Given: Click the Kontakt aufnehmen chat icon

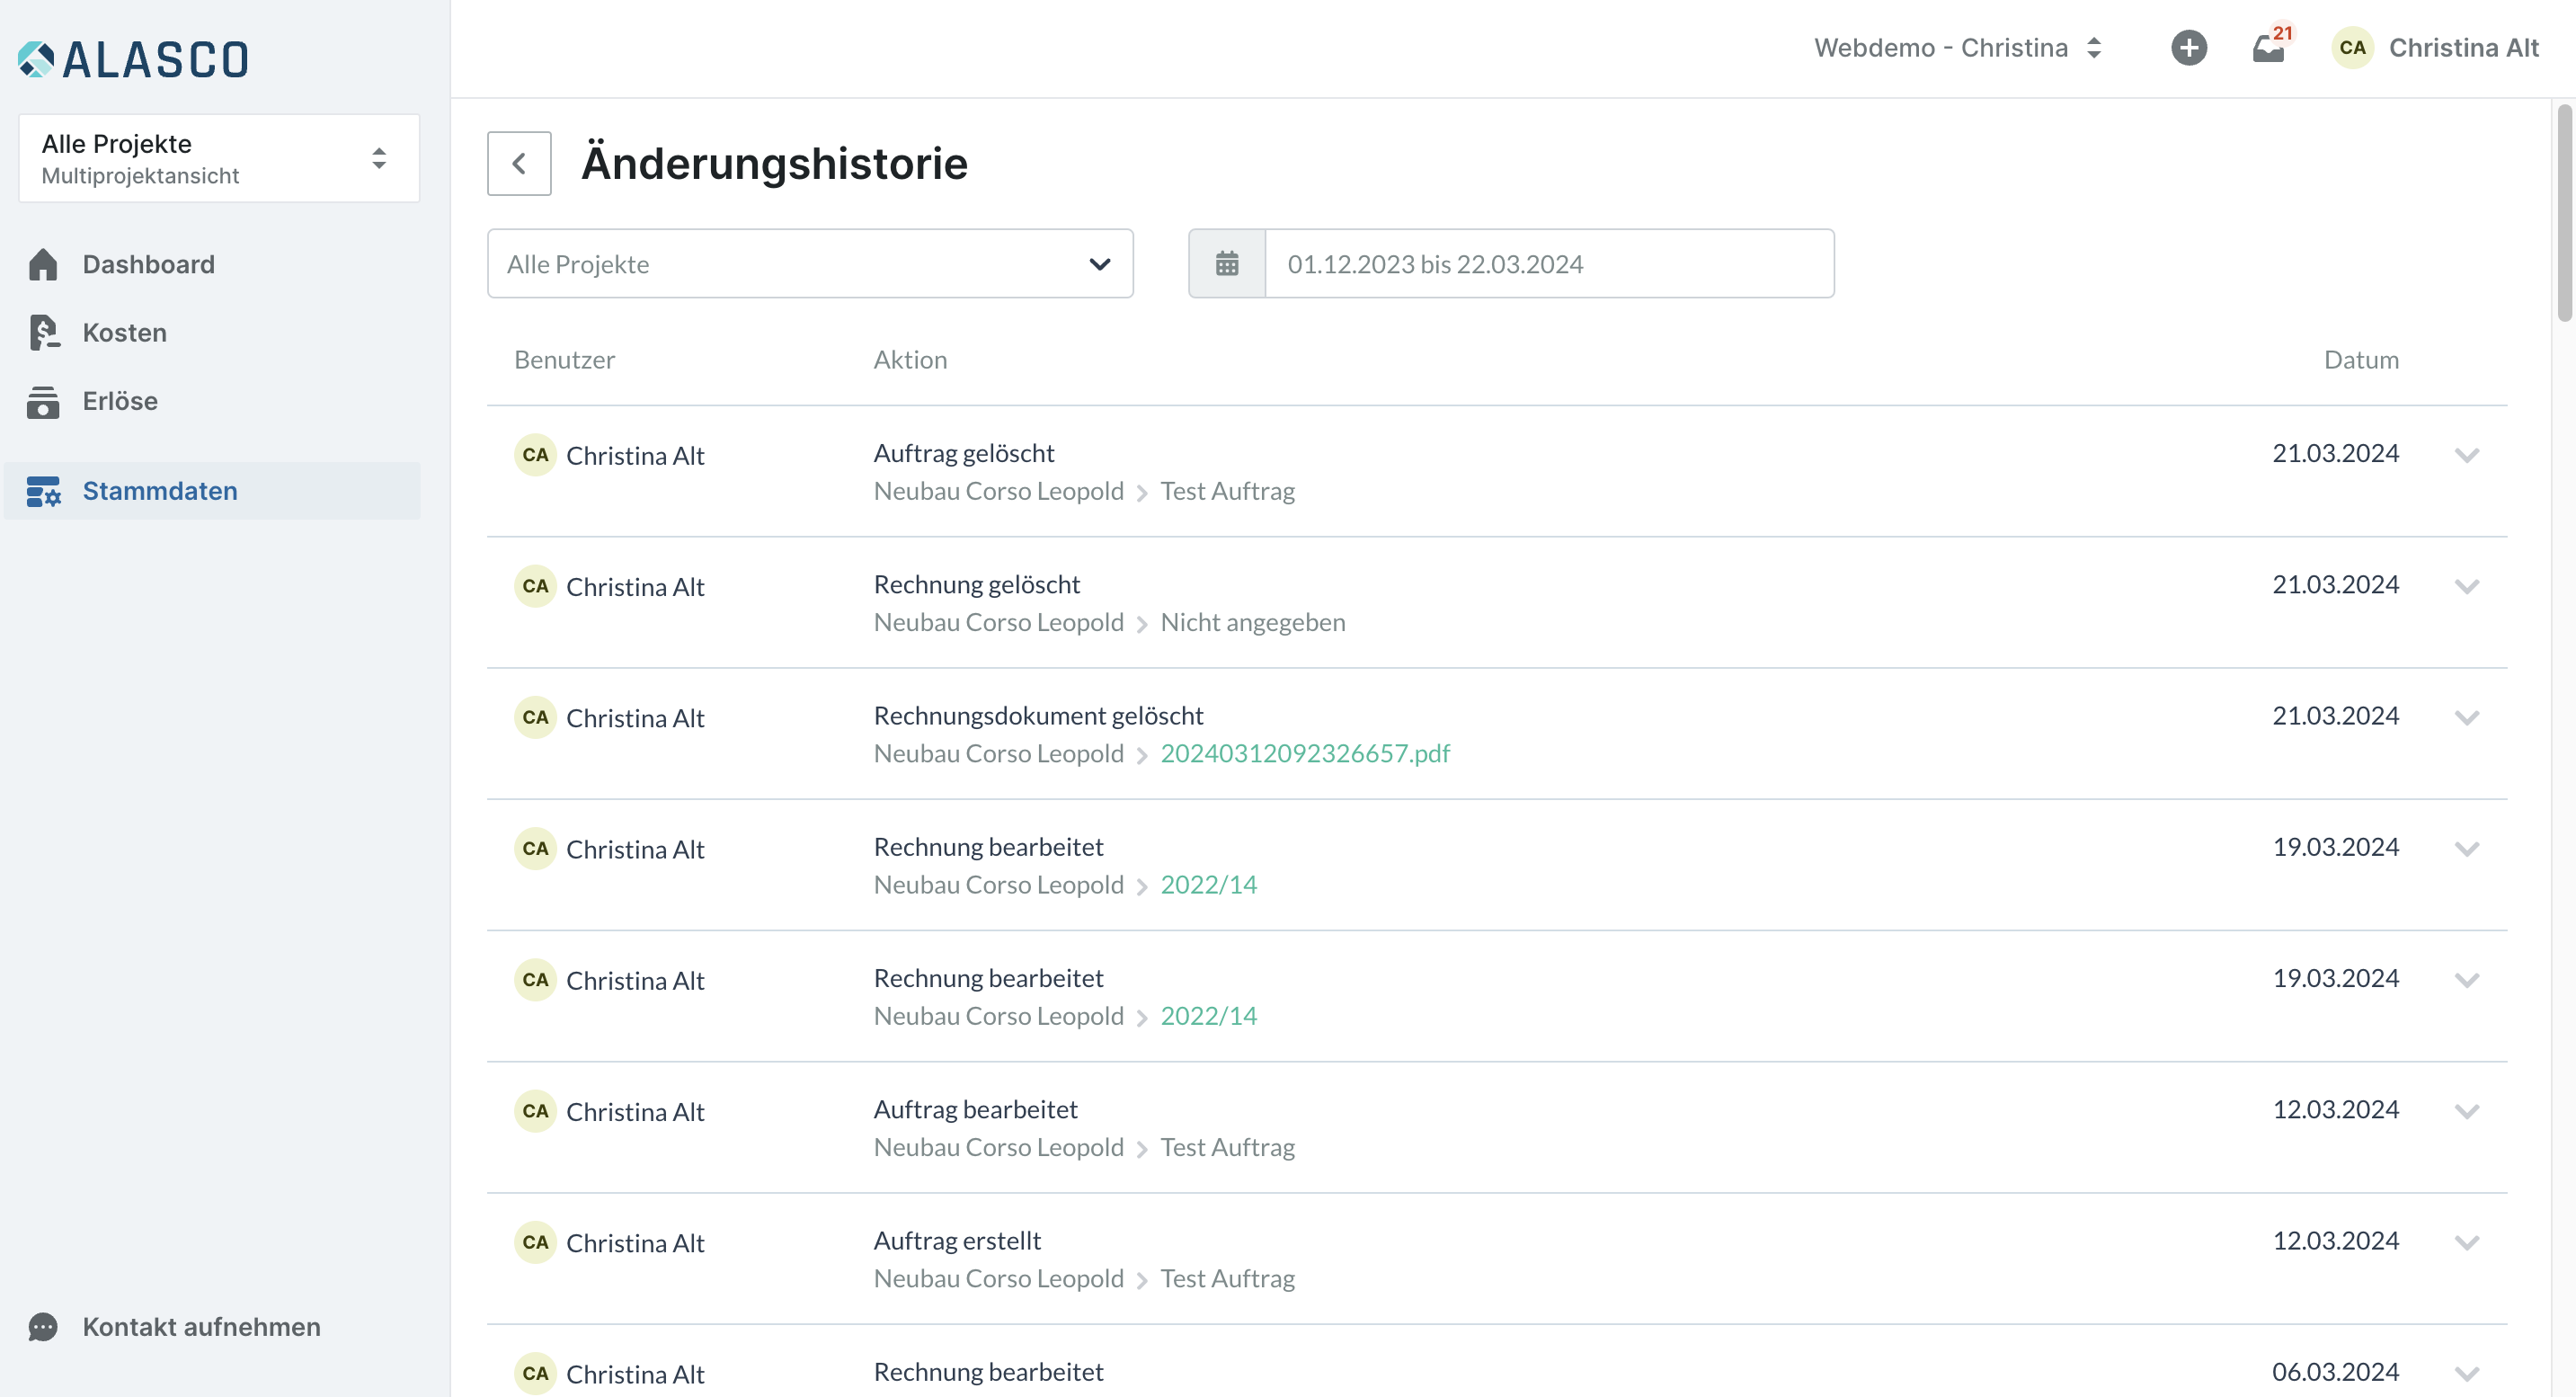Looking at the screenshot, I should pyautogui.click(x=43, y=1327).
